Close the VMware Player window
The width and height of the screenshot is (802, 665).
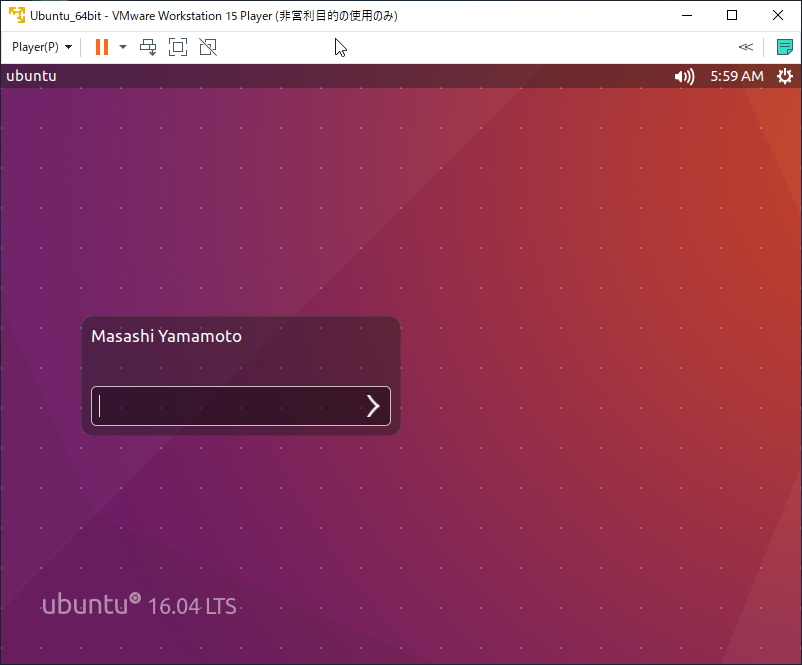[778, 15]
